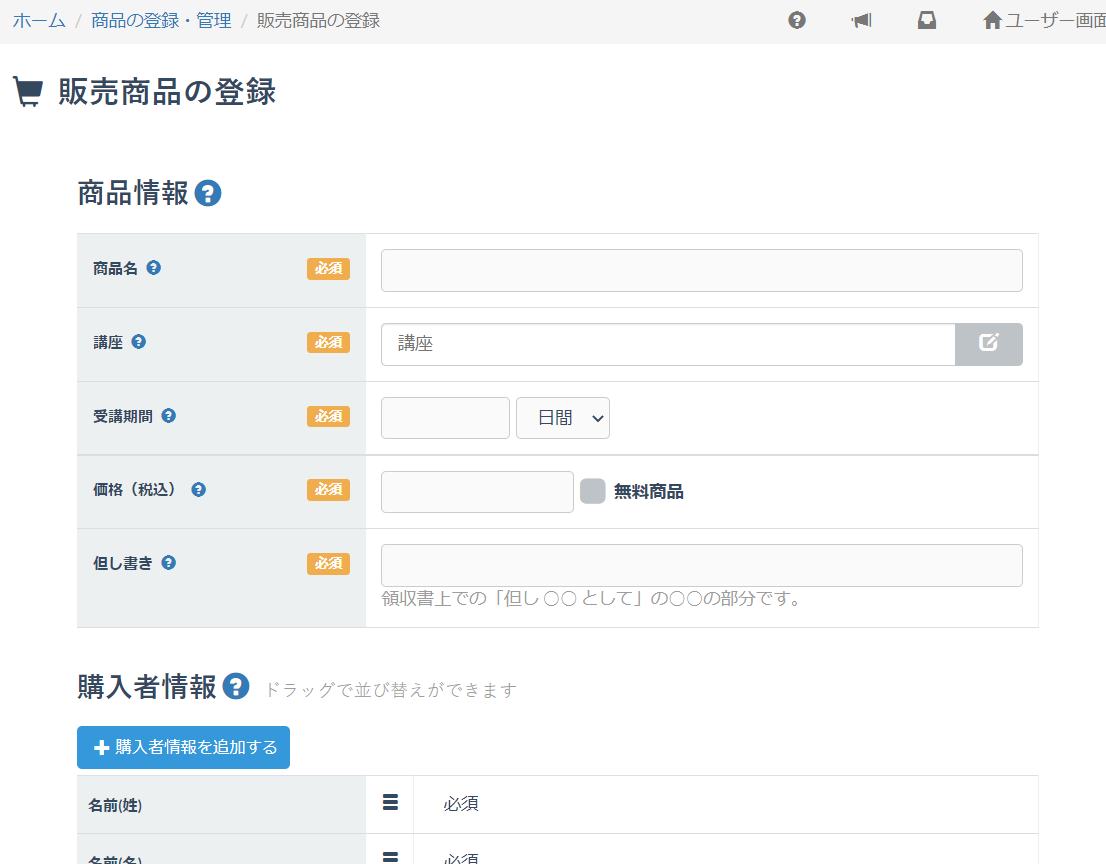
Task: Click the edit icon button for 講座 field
Action: point(988,344)
